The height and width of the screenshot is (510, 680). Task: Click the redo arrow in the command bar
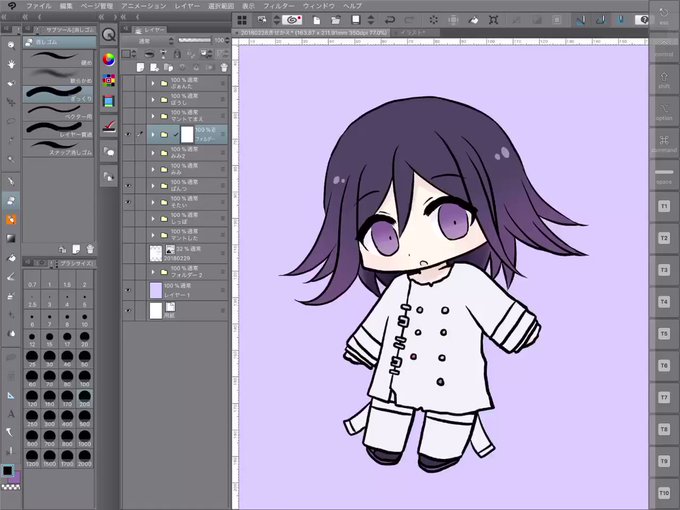409,20
